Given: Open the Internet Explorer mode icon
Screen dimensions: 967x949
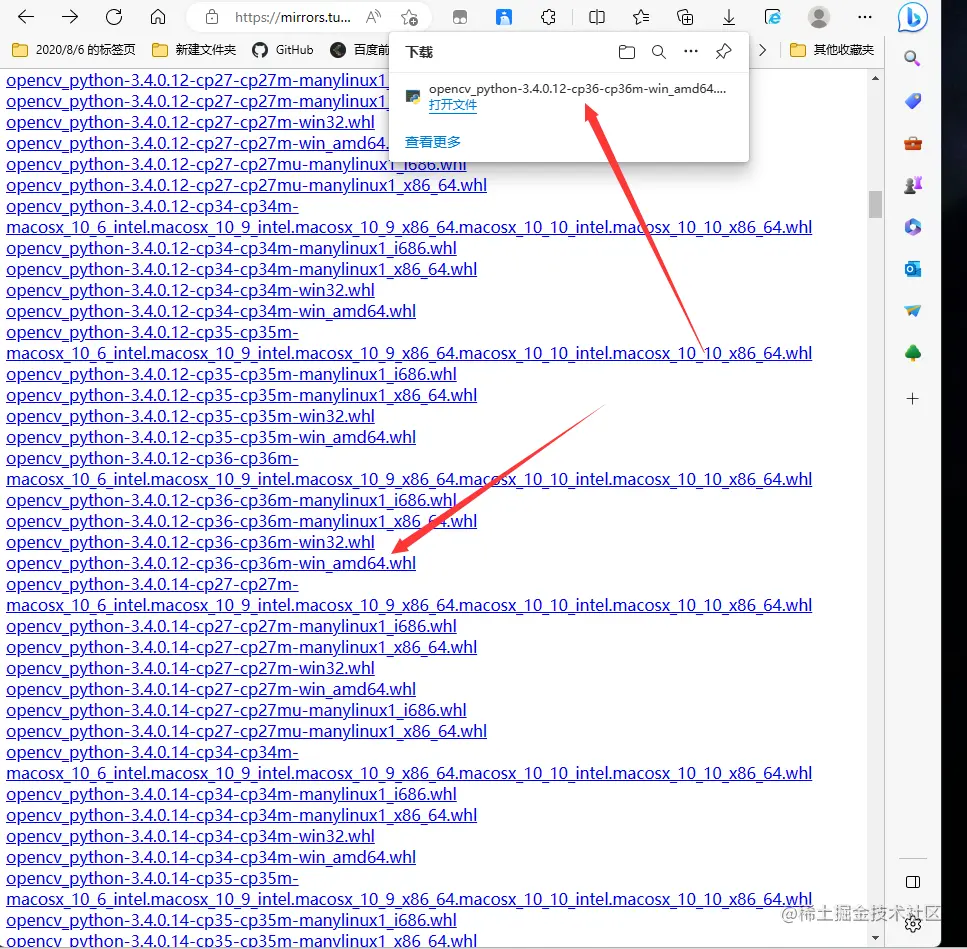Looking at the screenshot, I should coord(773,17).
